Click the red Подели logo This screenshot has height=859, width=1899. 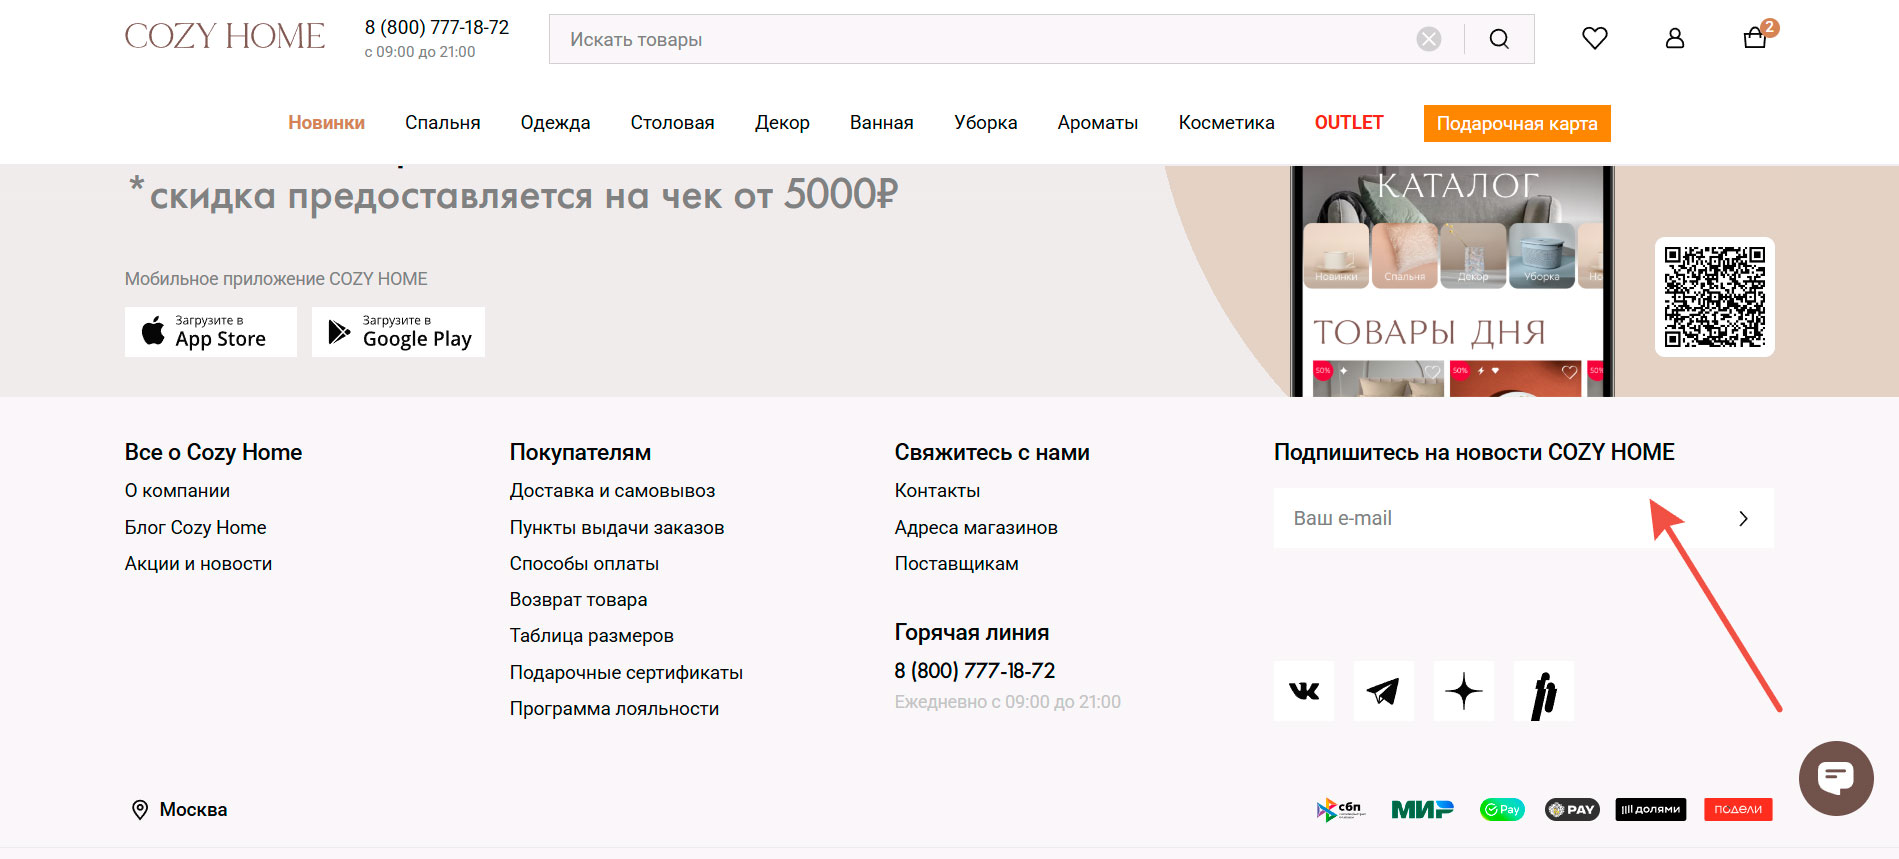pyautogui.click(x=1738, y=809)
